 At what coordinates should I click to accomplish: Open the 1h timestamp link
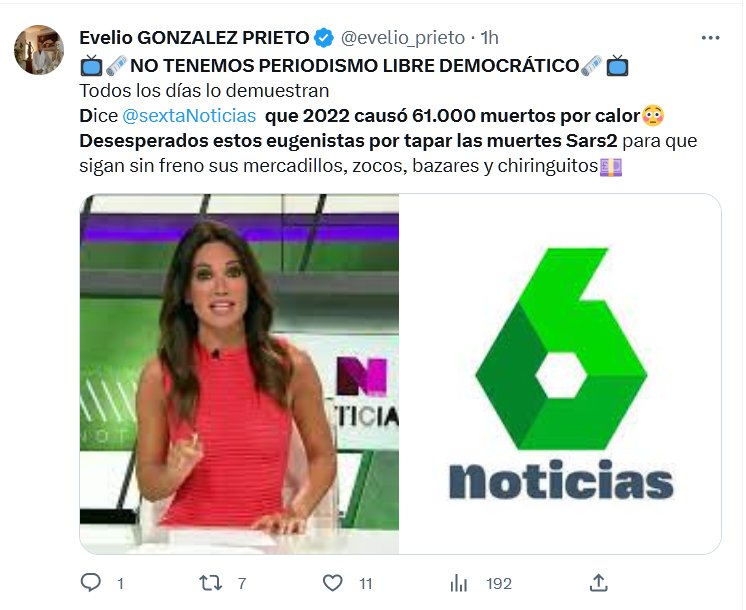[489, 38]
